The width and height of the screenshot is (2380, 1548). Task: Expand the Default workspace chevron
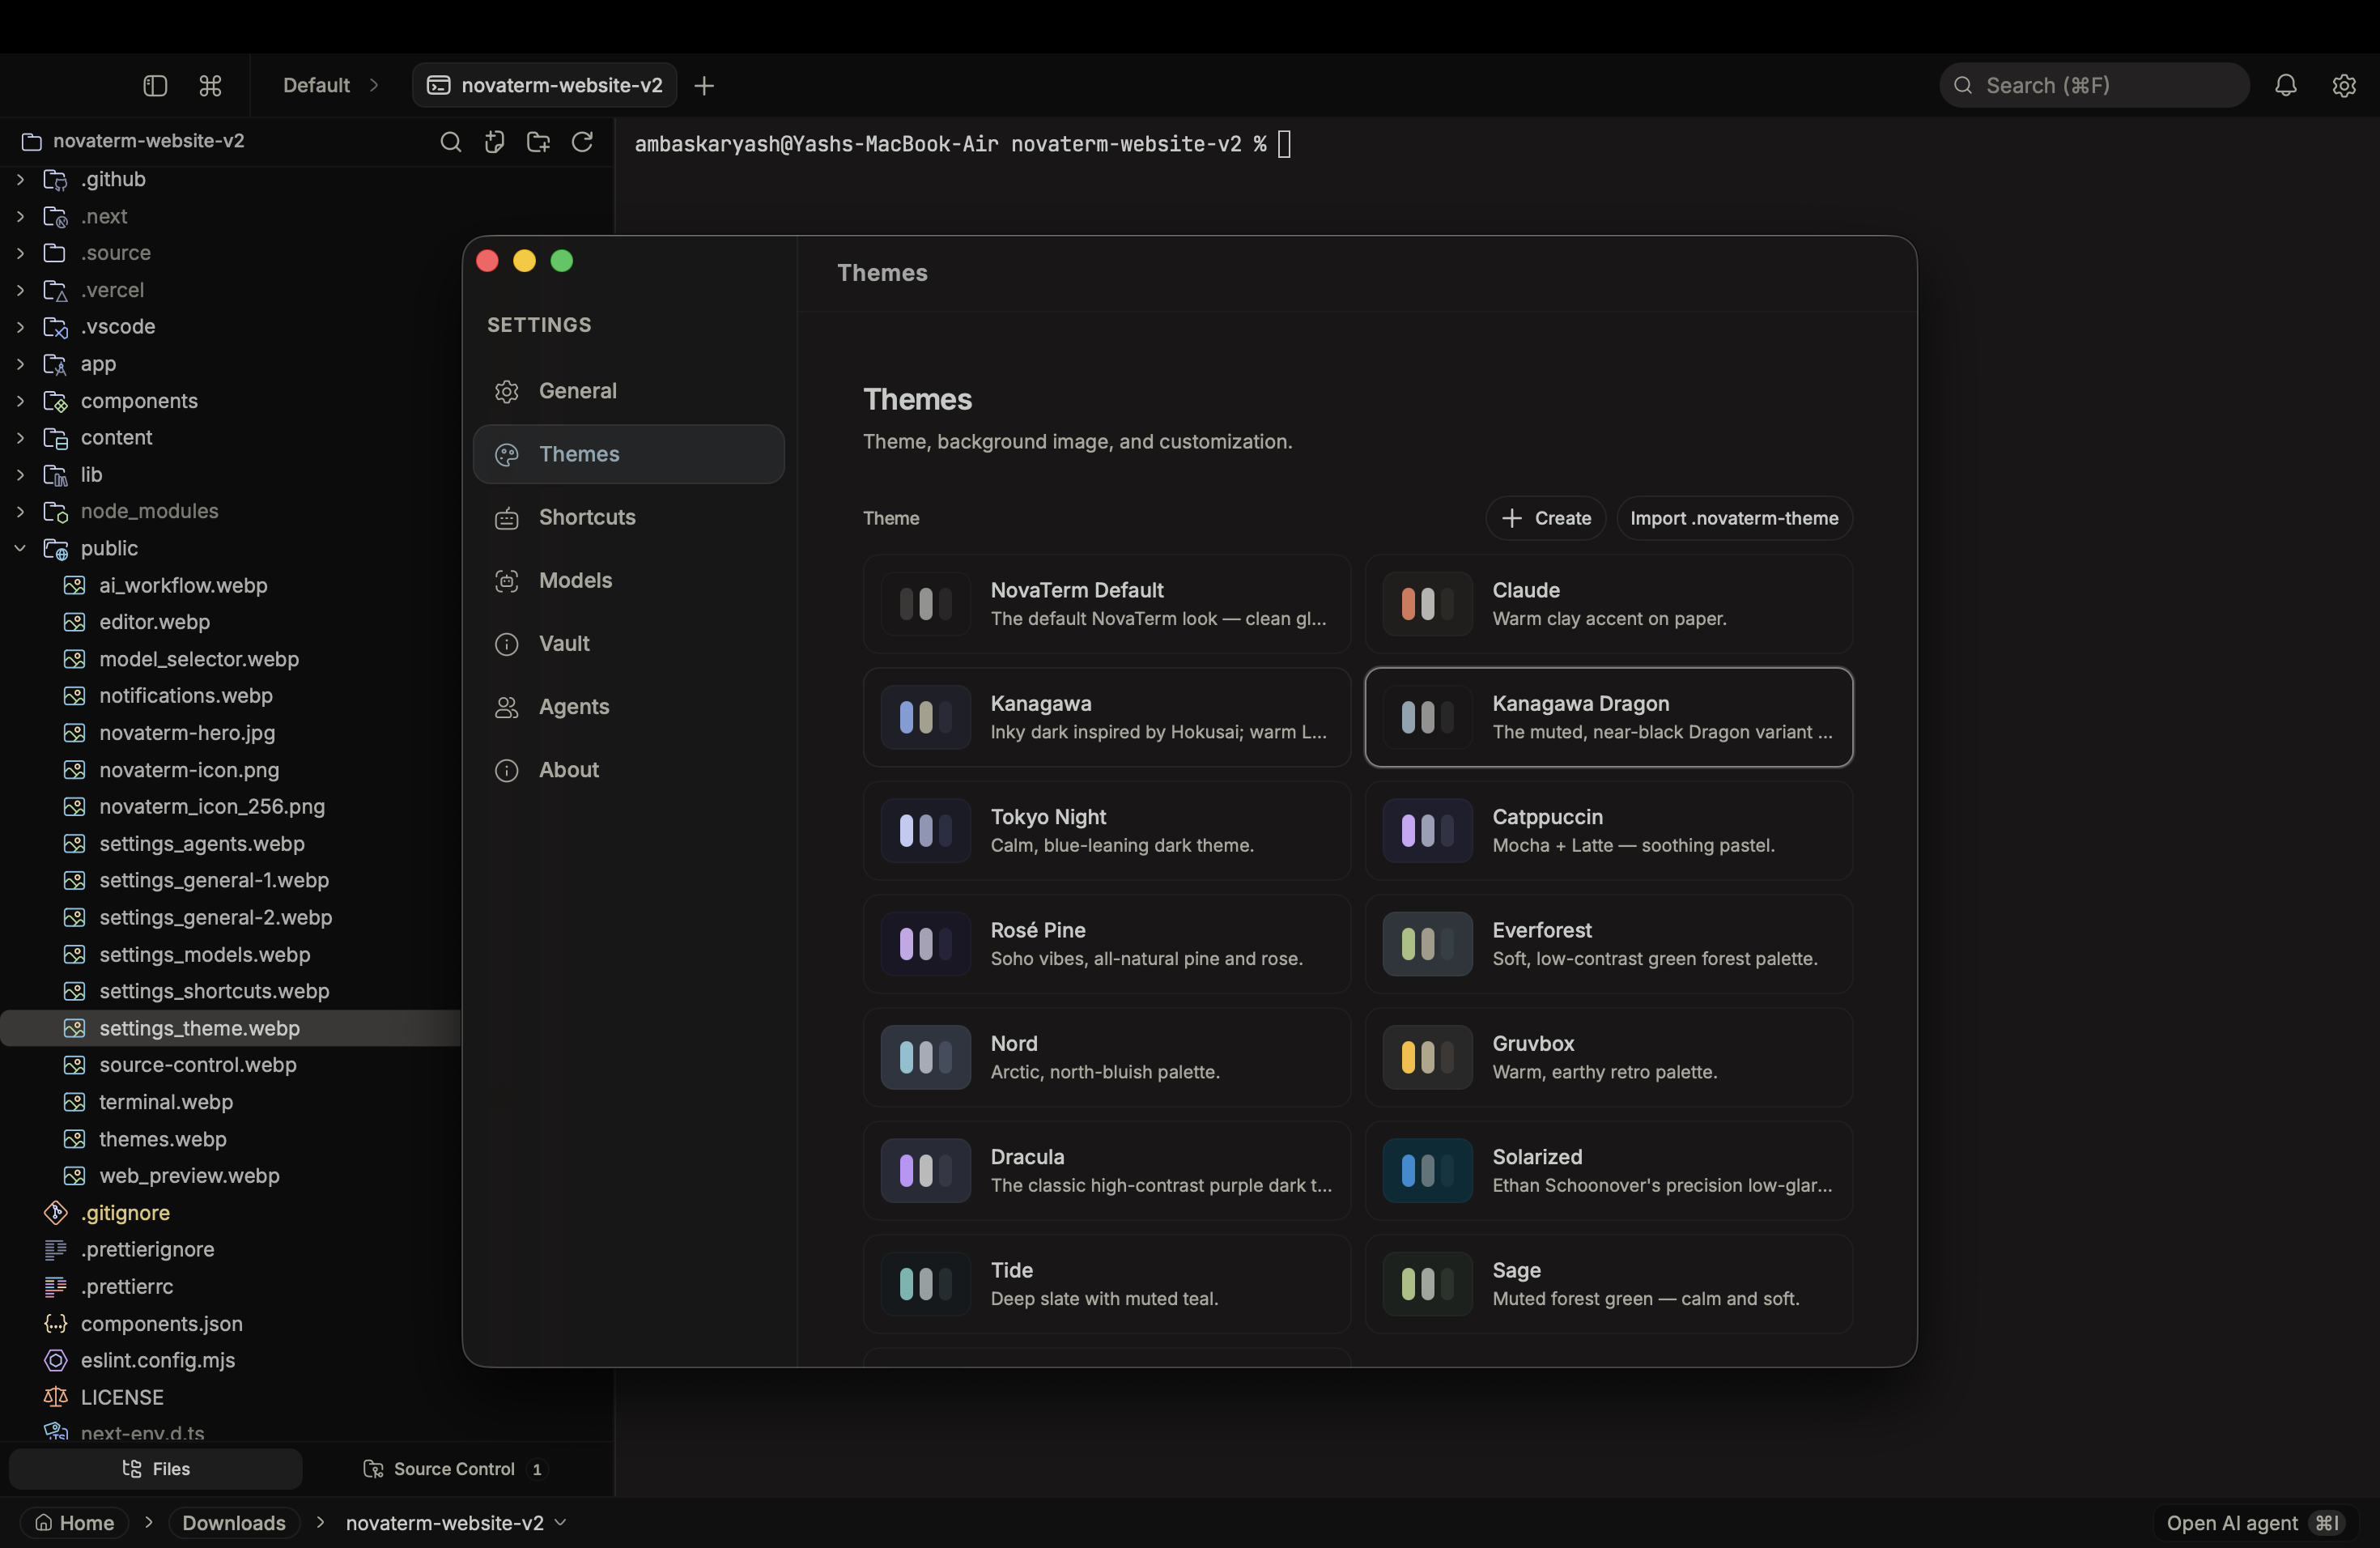coord(374,85)
